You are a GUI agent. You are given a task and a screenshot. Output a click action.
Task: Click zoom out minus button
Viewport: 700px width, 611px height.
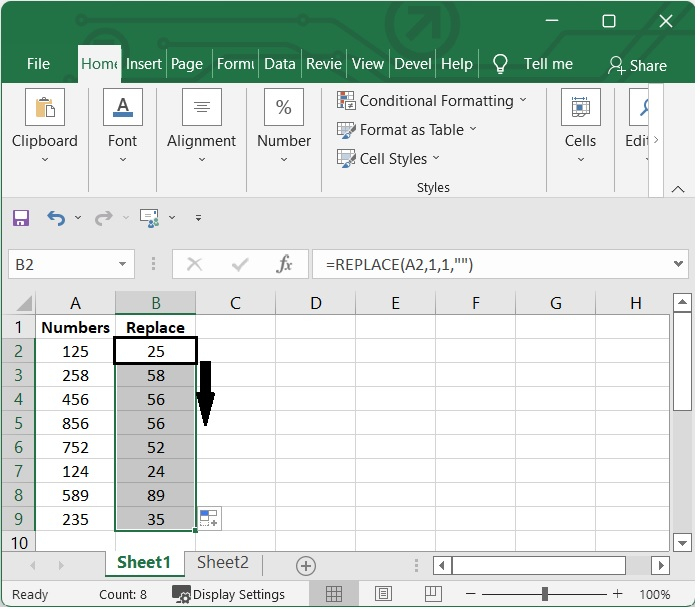470,594
